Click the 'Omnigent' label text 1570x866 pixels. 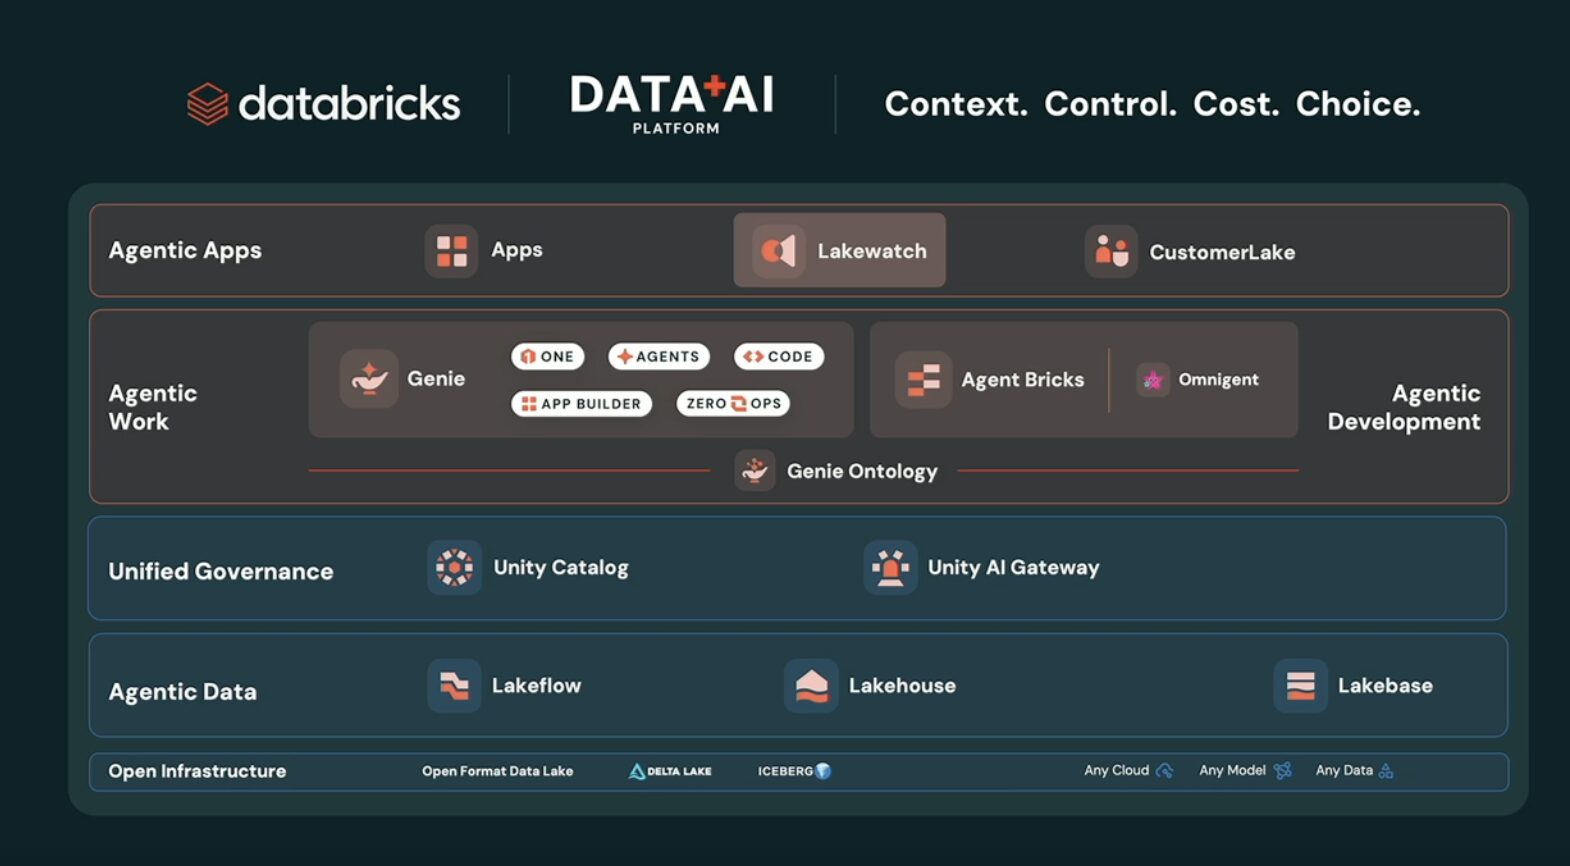1218,380
